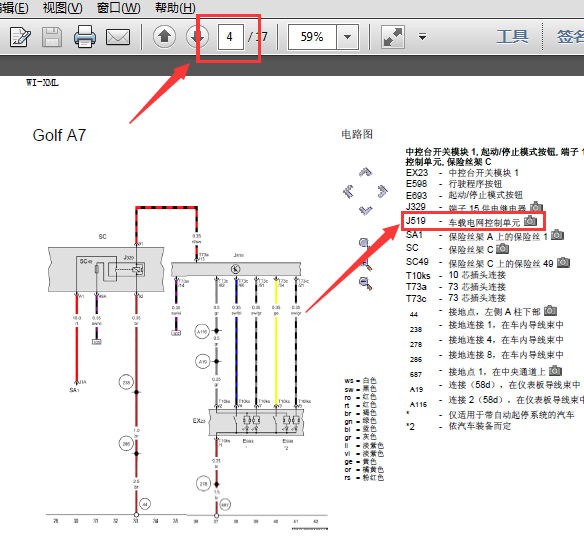
Task: Click the T73a 73 芯插头连接 entry
Action: (456, 287)
